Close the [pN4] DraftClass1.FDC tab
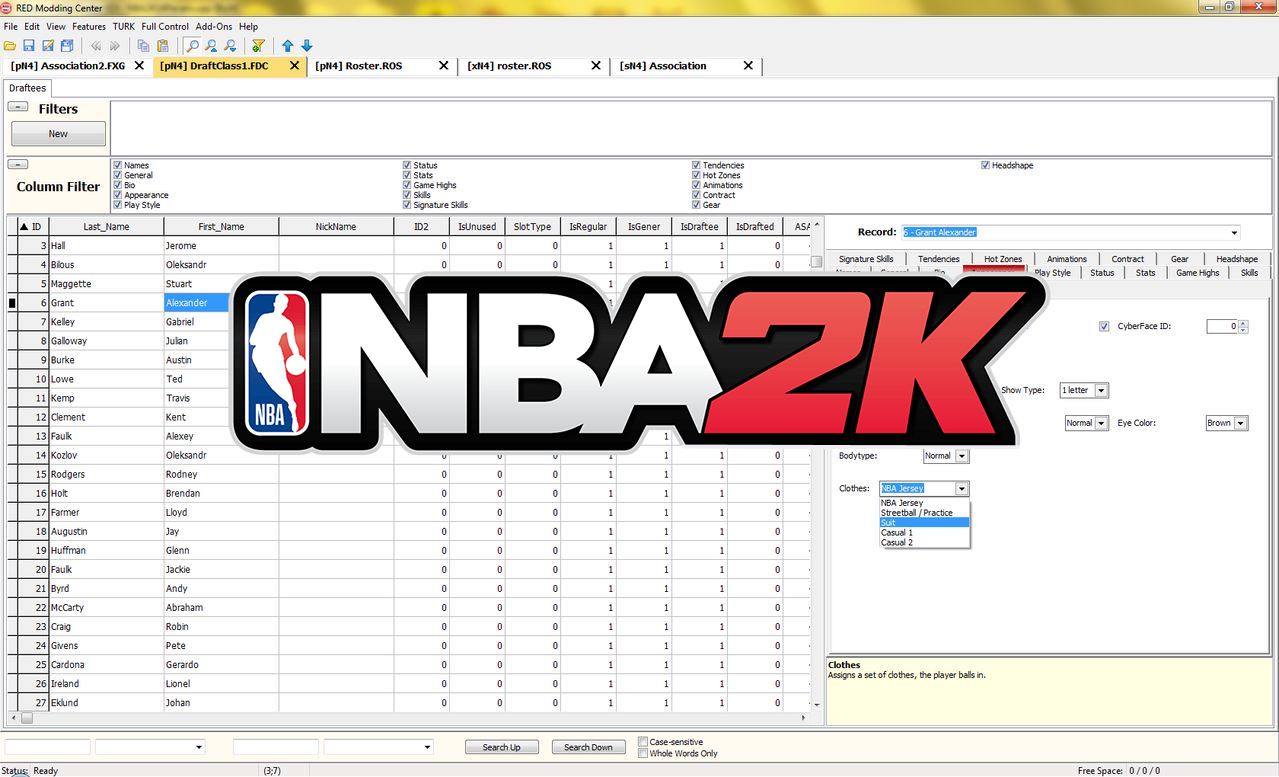 coord(294,66)
